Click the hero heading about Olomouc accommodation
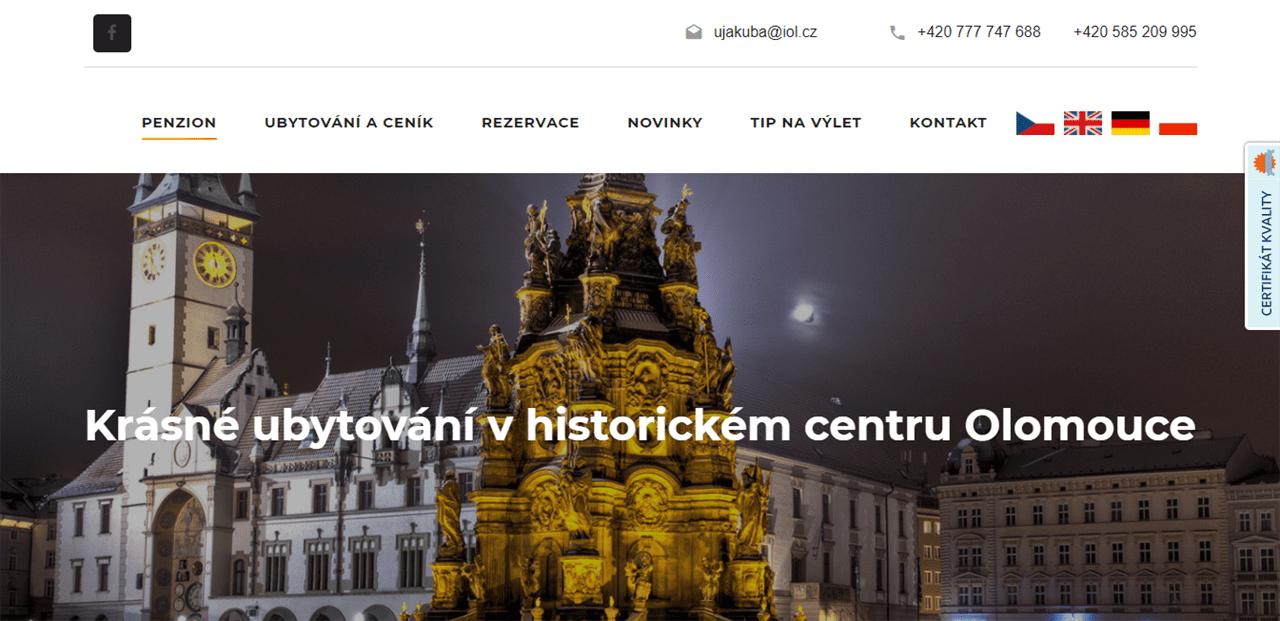Viewport: 1280px width, 621px height. [640, 425]
